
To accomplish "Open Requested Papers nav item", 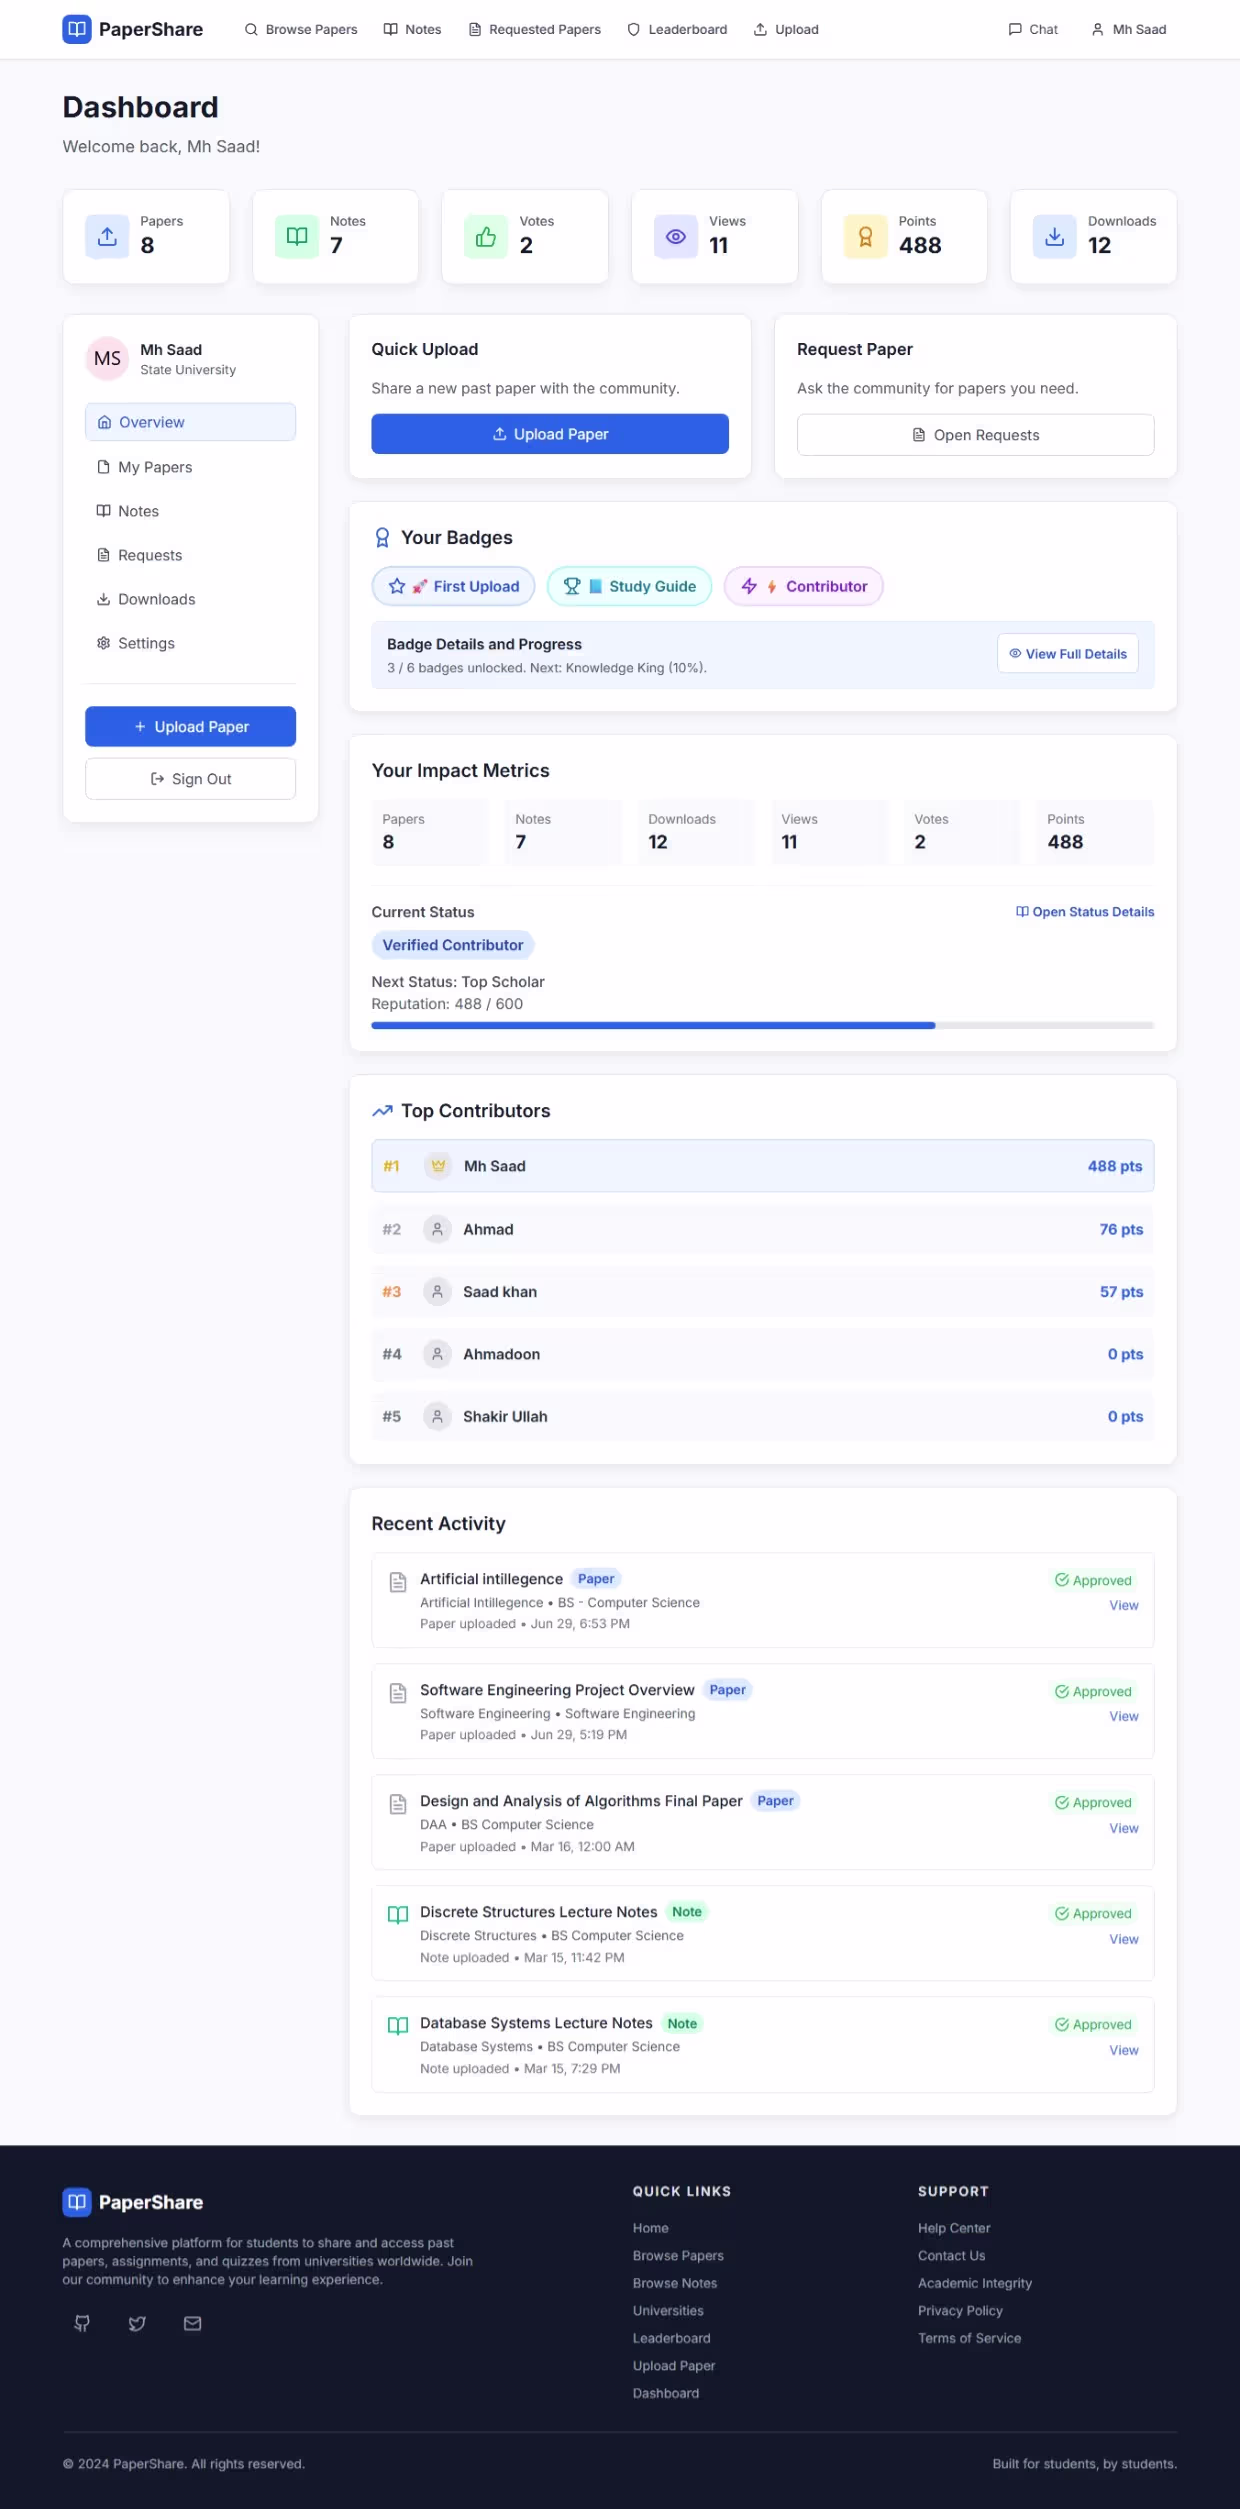I will pyautogui.click(x=535, y=29).
